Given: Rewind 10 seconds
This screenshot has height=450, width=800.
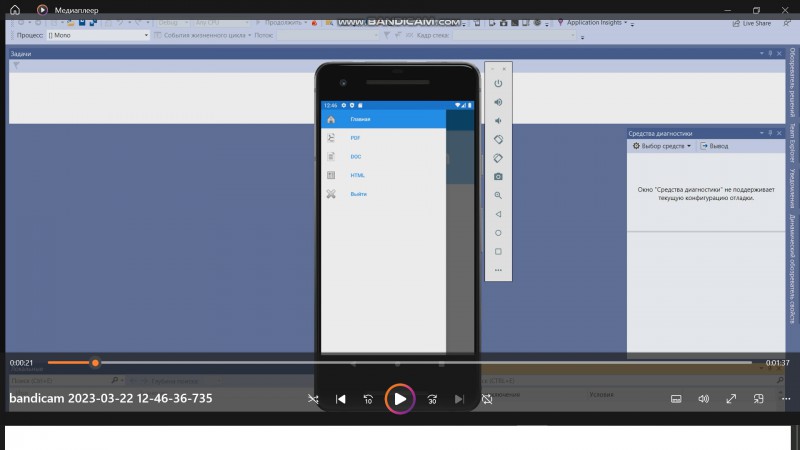Looking at the screenshot, I should pyautogui.click(x=368, y=399).
